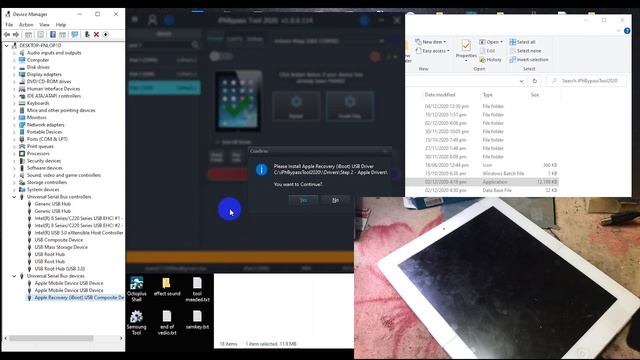This screenshot has height=360, width=640.
Task: Collapse Universal Serial Bus controllers node
Action: click(14, 197)
